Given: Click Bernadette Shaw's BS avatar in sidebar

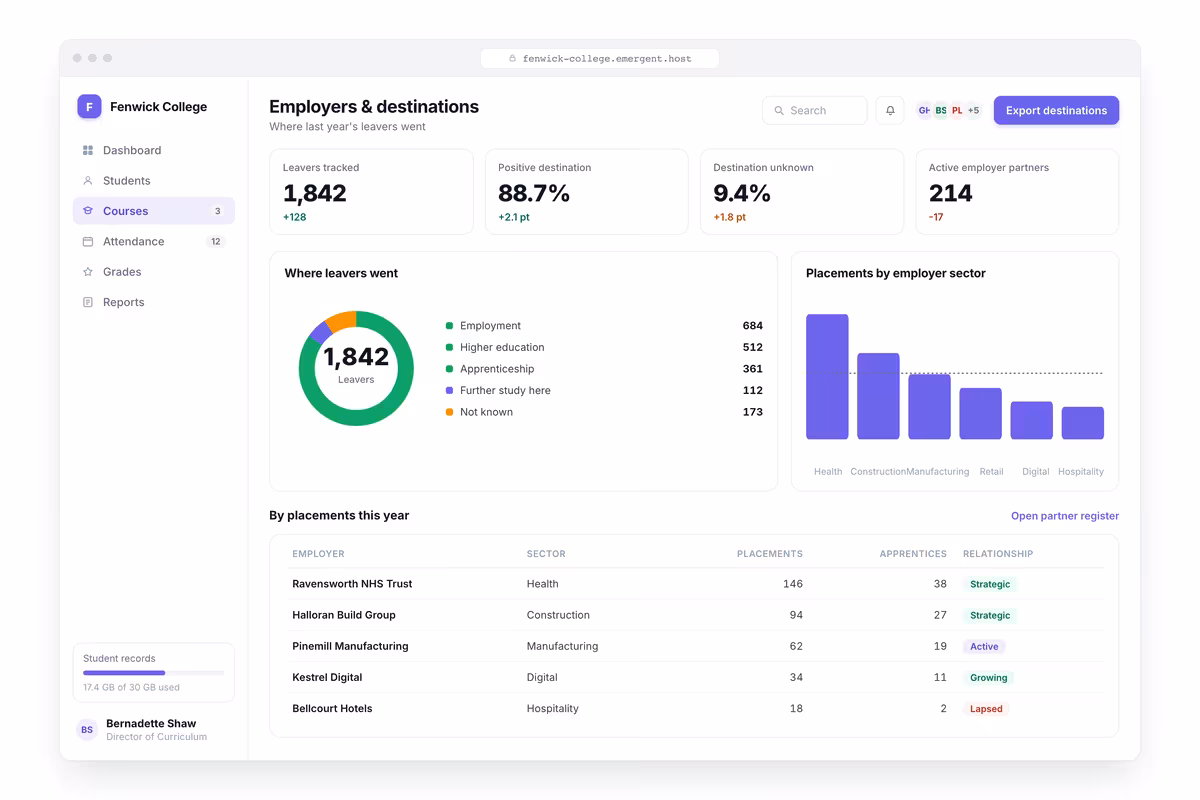Looking at the screenshot, I should coord(87,730).
